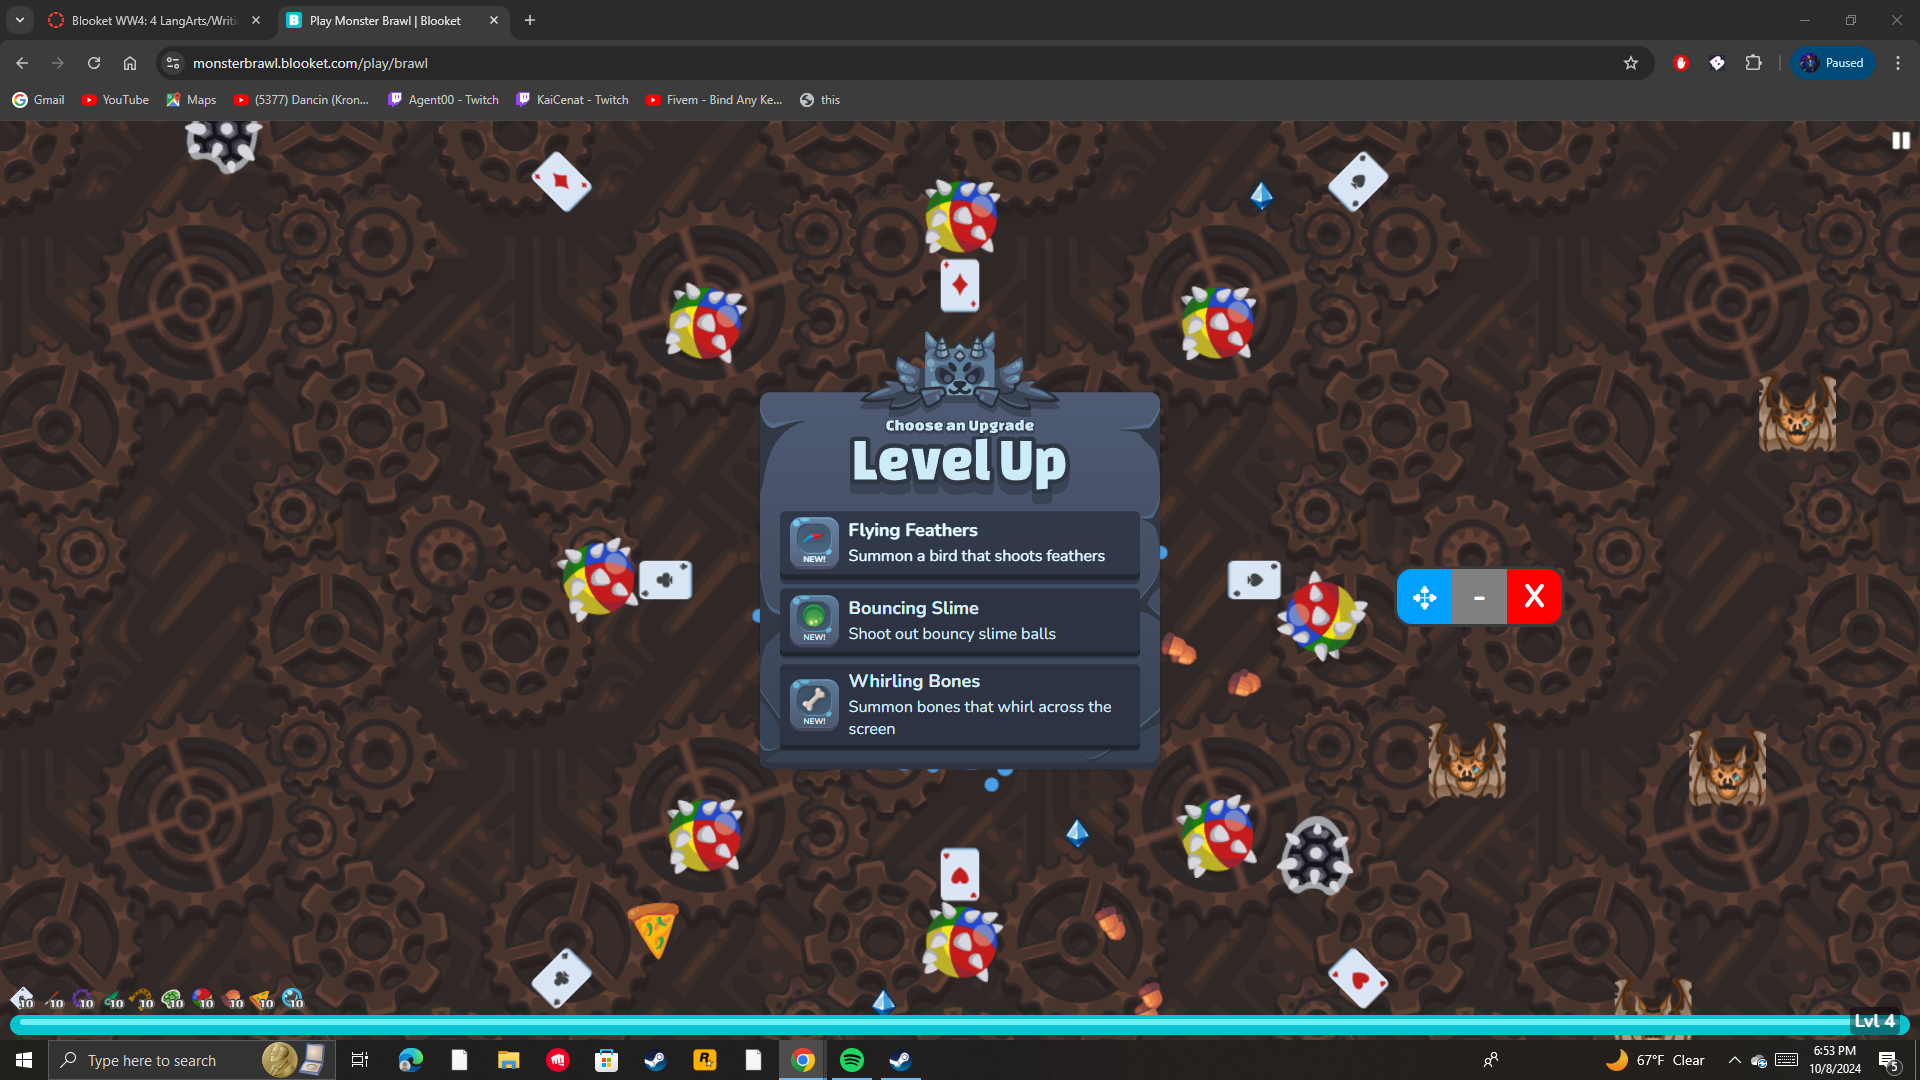Choose the Bouncing Slime upgrade
Screen dimensions: 1920x1080
tap(959, 621)
